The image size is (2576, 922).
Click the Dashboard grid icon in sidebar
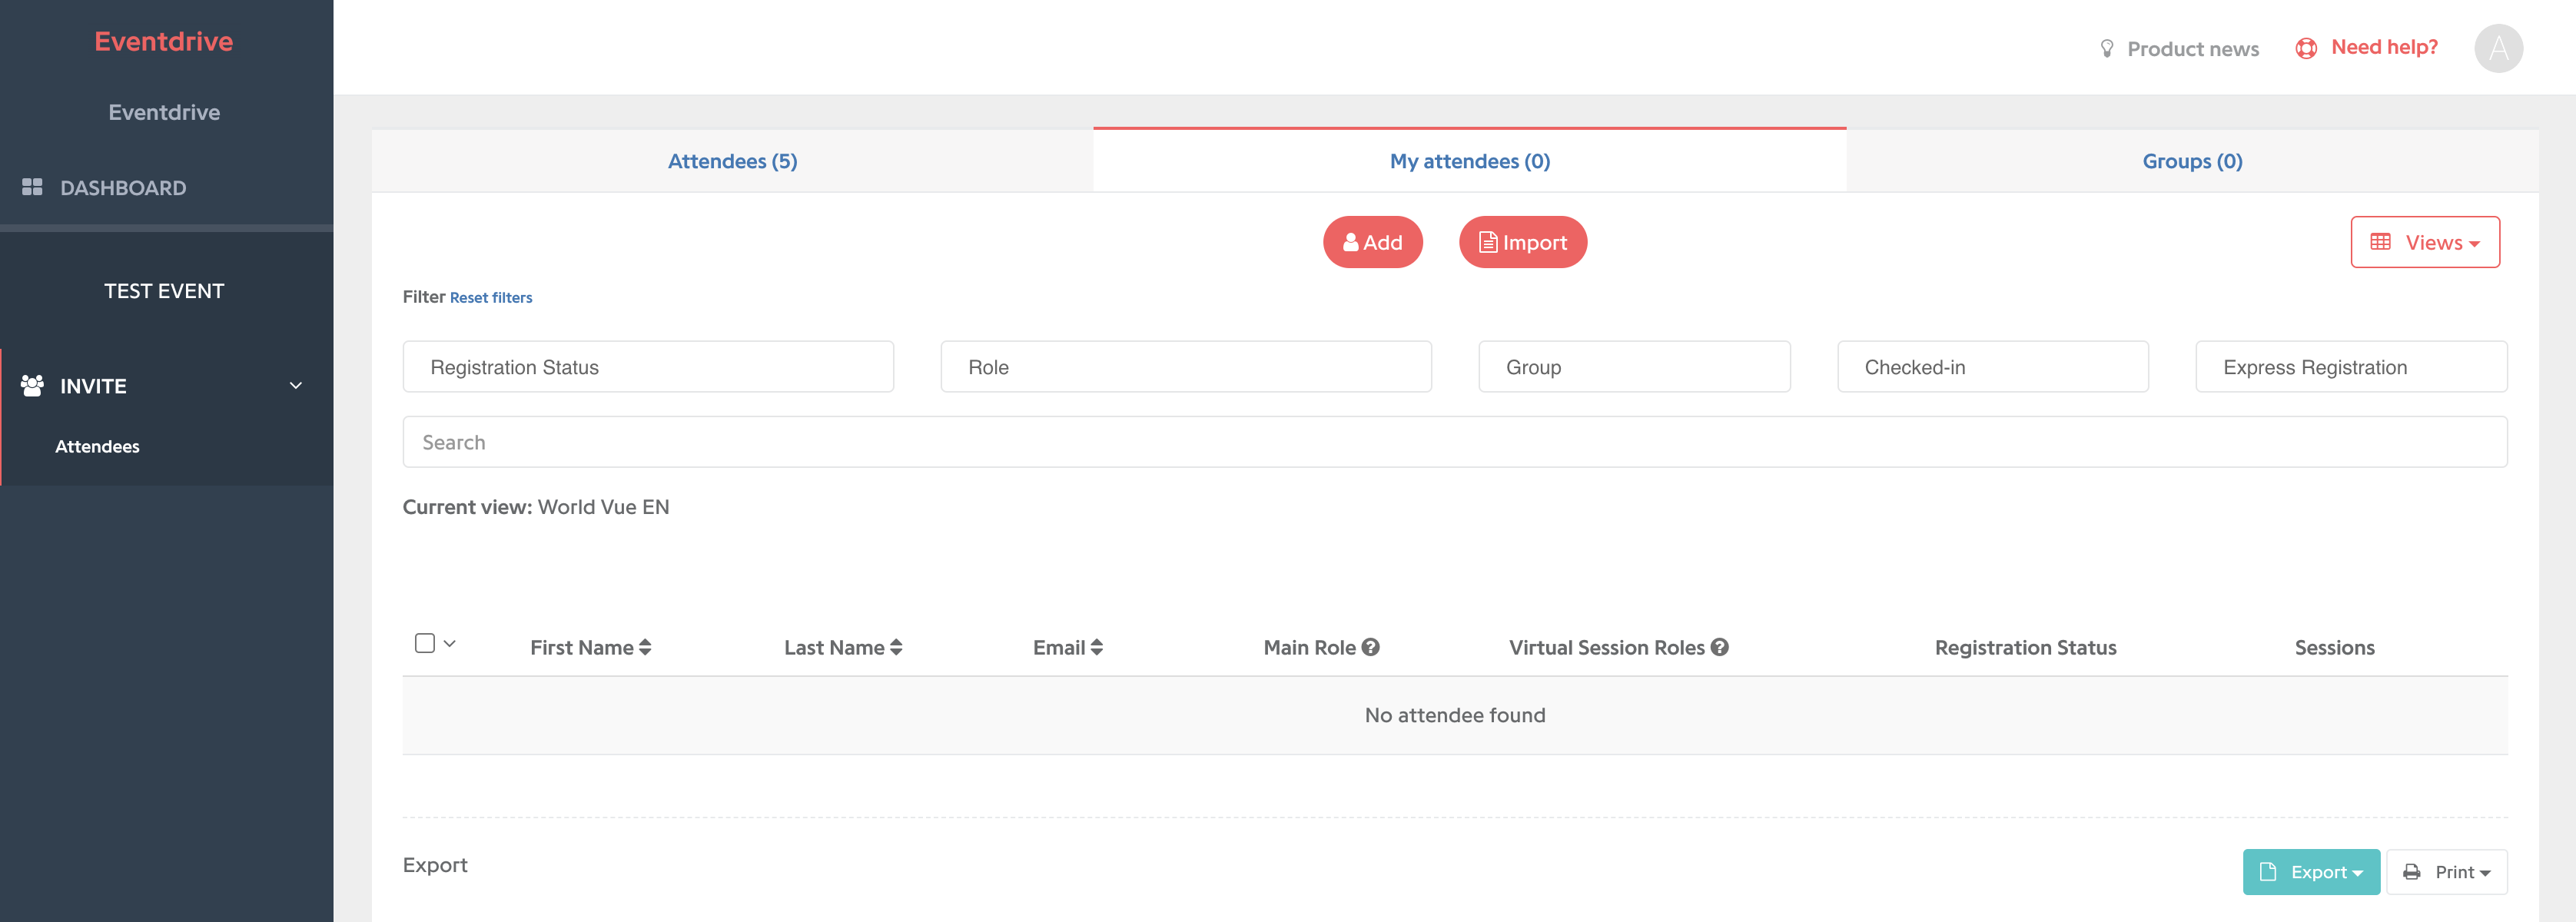coord(32,187)
